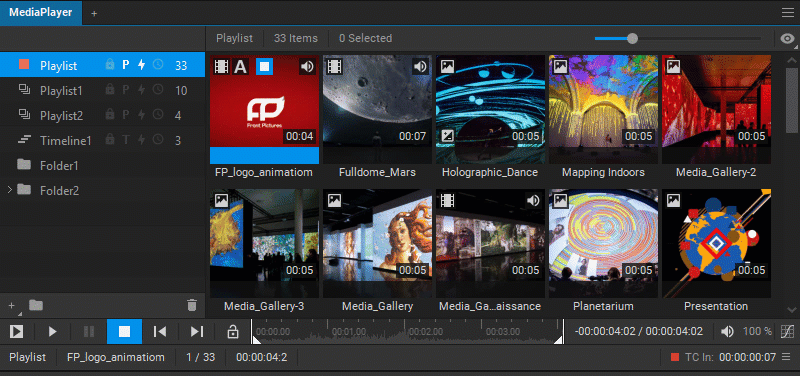Toggle the eye visibility icon in header
The width and height of the screenshot is (800, 376).
(788, 38)
